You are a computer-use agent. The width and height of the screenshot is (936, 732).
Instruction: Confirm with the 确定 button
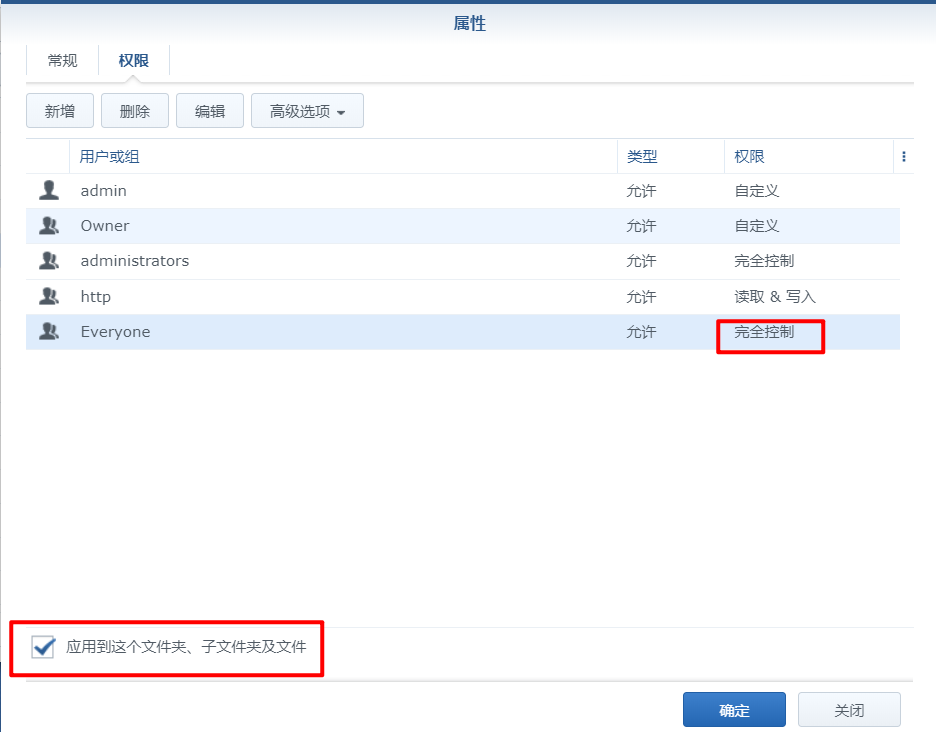734,710
